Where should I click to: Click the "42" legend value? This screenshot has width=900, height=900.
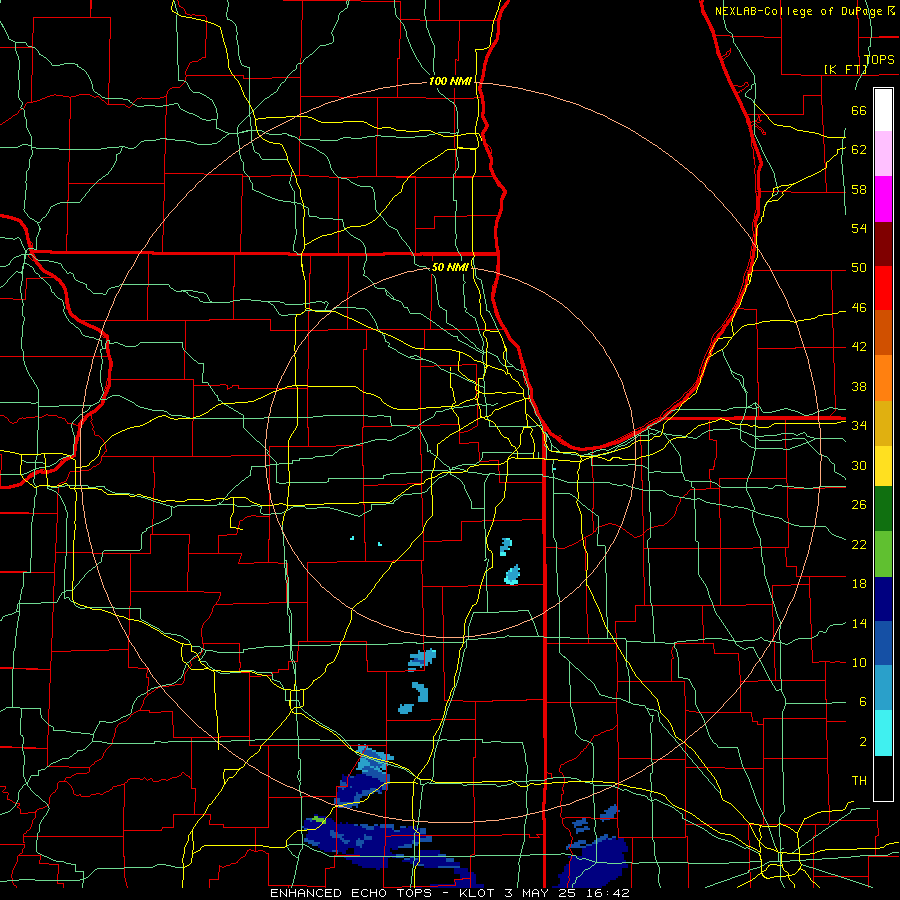point(859,347)
